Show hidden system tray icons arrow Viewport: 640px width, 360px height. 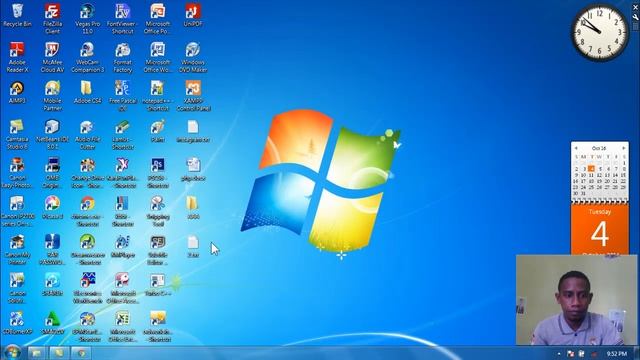559,353
